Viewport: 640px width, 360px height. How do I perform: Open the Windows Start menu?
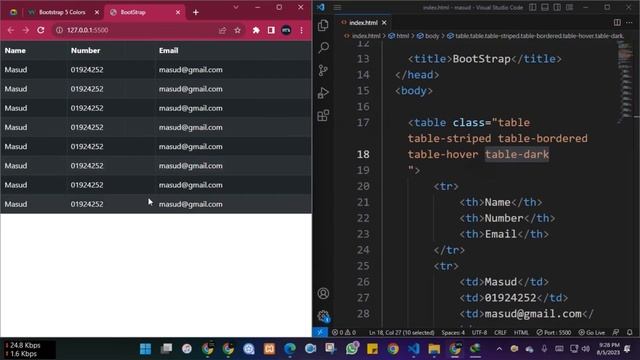coord(145,349)
